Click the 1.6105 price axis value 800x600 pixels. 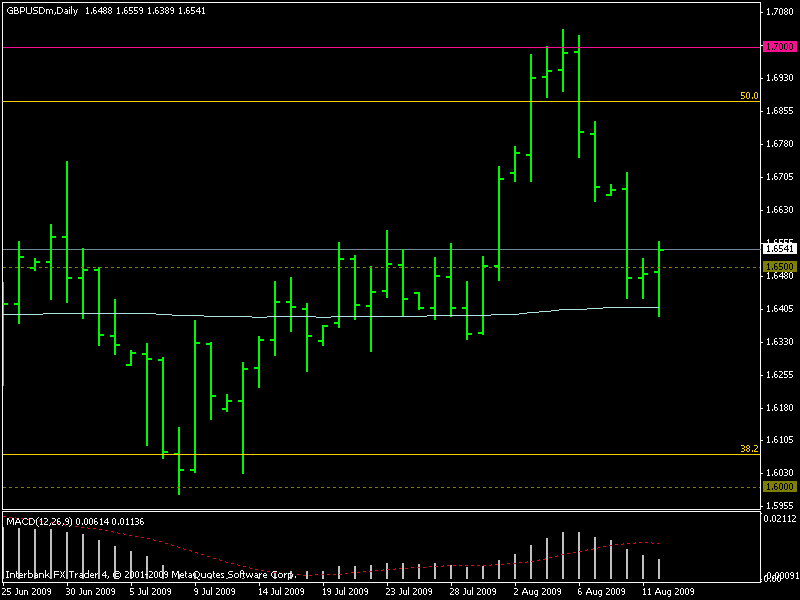(780, 440)
